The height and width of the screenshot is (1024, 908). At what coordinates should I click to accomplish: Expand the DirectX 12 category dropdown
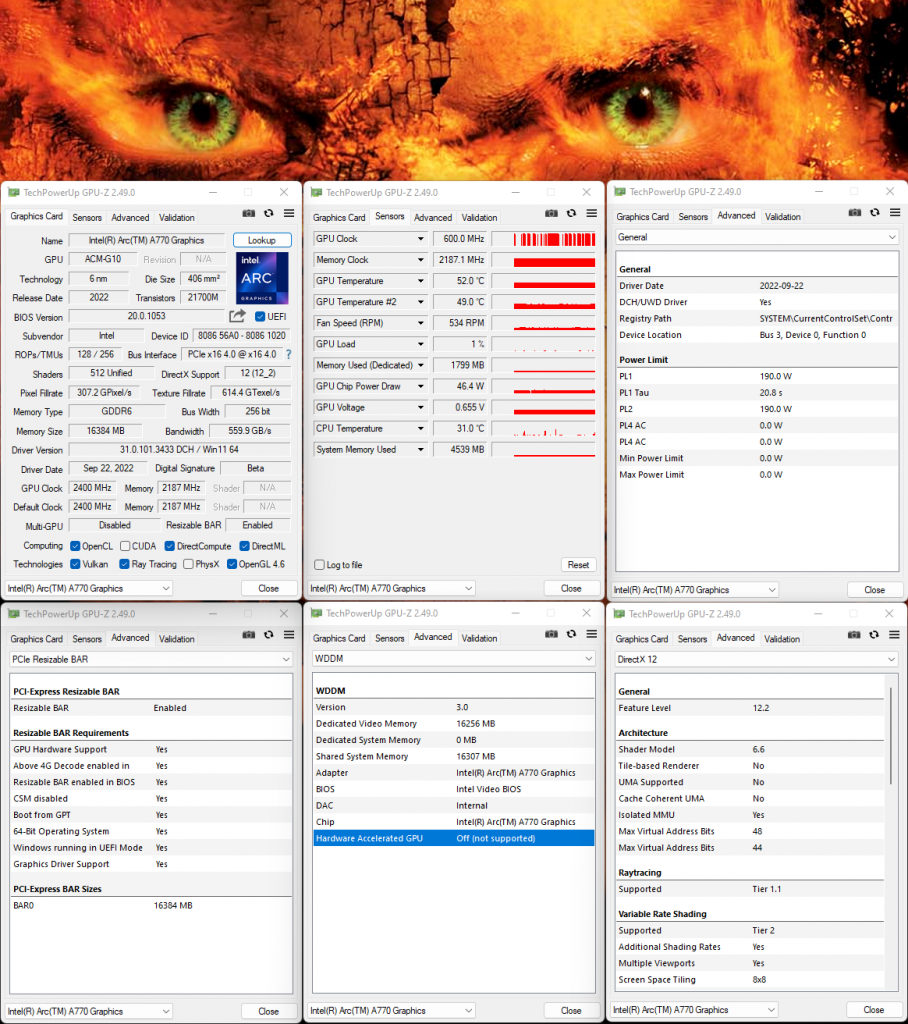tap(756, 660)
